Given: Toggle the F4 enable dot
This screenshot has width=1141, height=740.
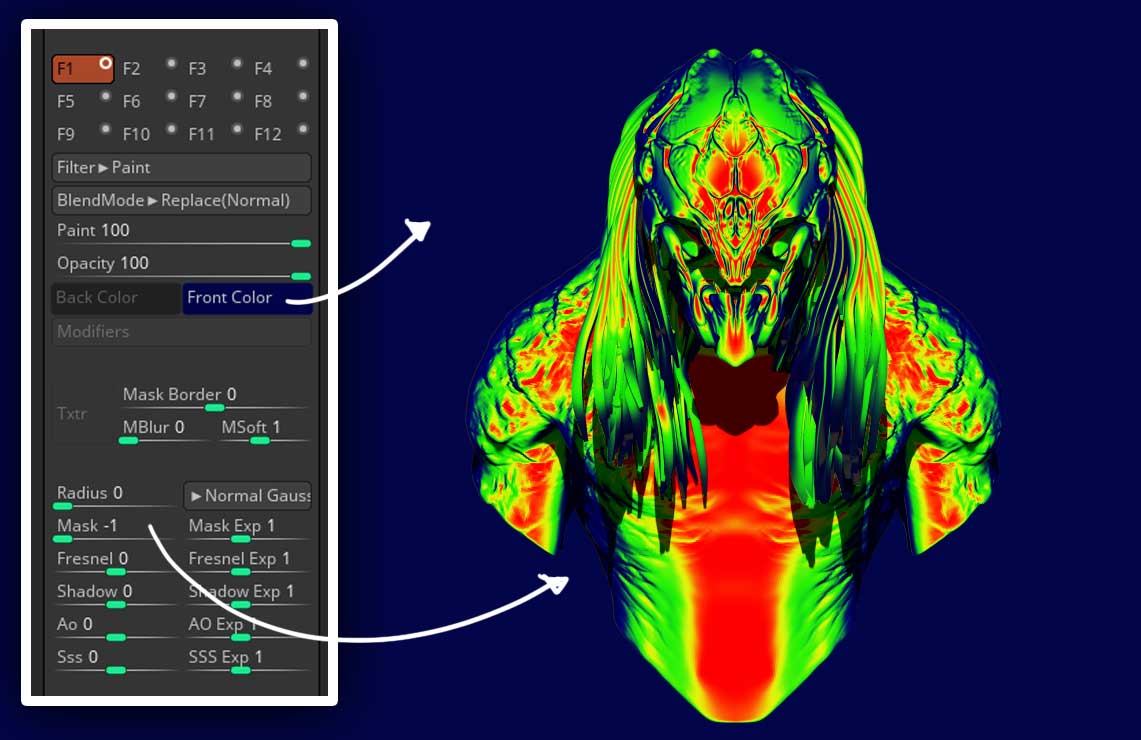Looking at the screenshot, I should (303, 63).
